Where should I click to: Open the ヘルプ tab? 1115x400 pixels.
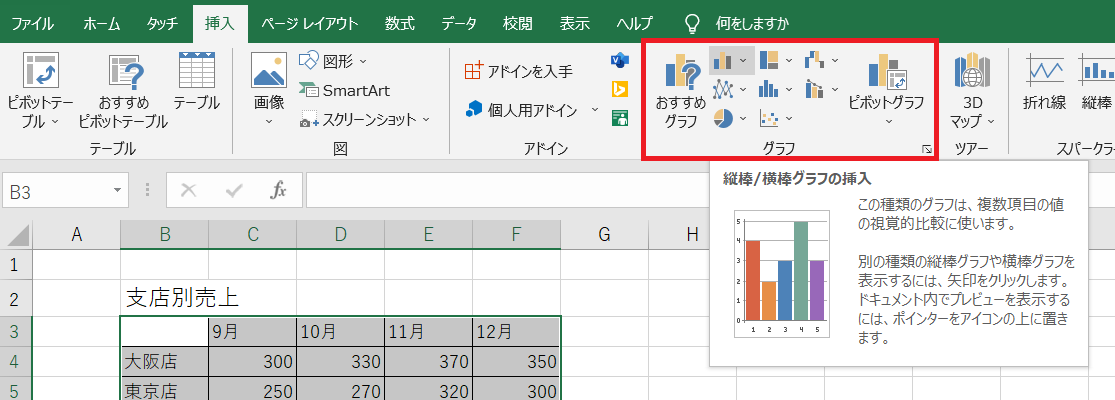634,23
